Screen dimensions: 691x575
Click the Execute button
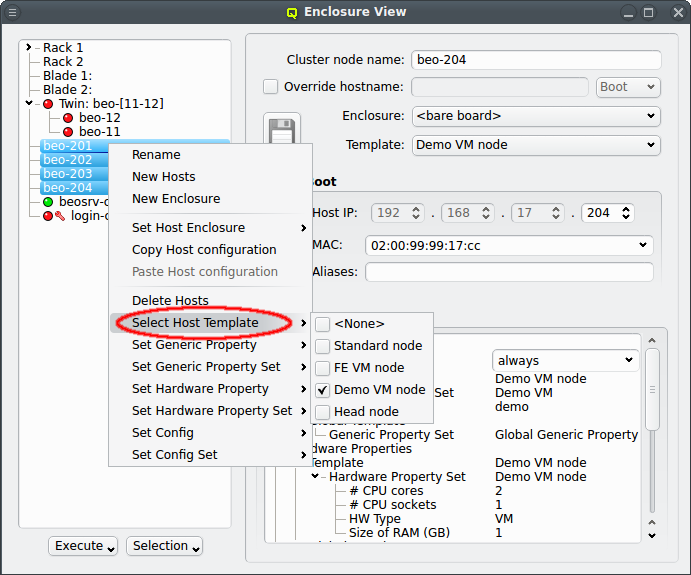[84, 546]
